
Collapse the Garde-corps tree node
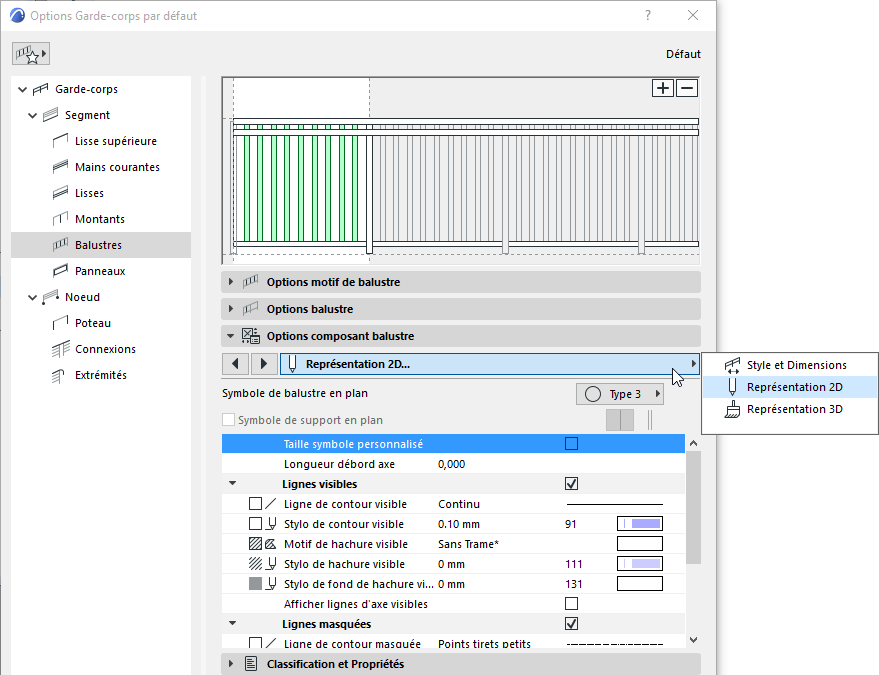(x=22, y=89)
